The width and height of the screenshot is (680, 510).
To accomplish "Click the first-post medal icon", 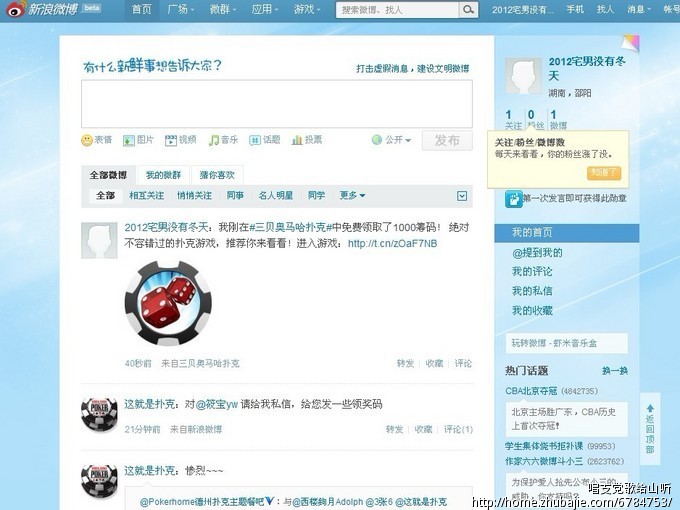I will (513, 199).
